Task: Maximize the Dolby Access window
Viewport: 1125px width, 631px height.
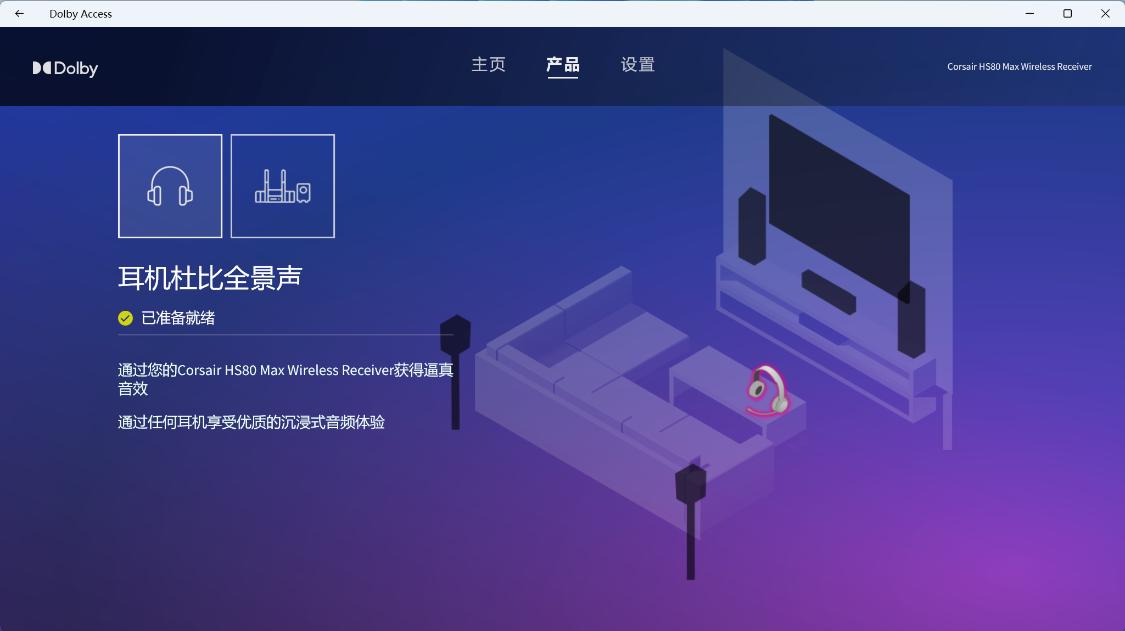Action: tap(1068, 14)
